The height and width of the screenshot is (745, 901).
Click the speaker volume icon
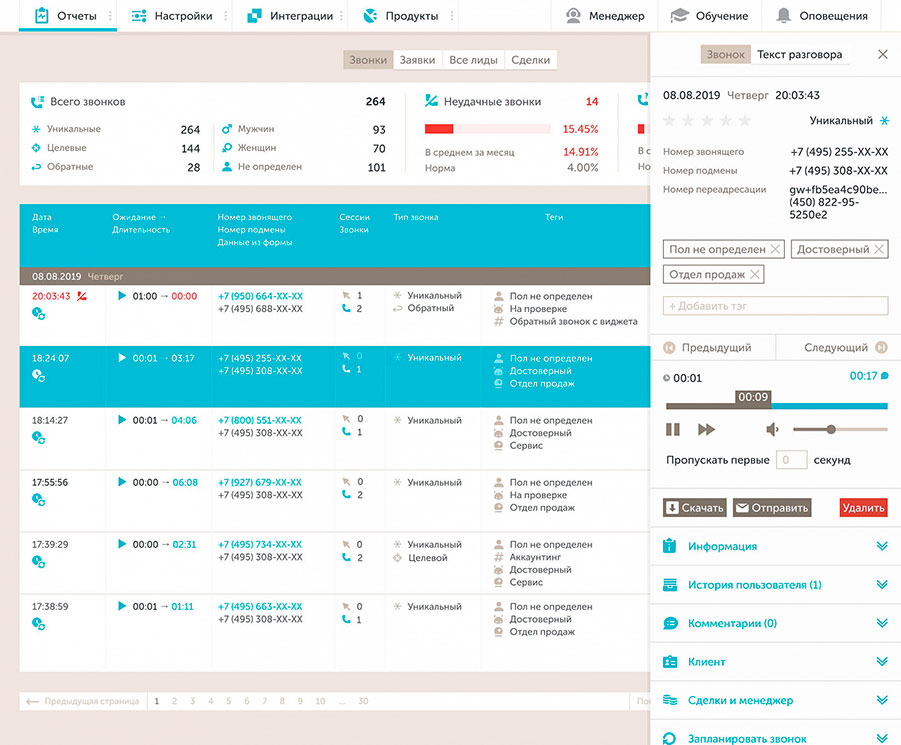pos(772,429)
